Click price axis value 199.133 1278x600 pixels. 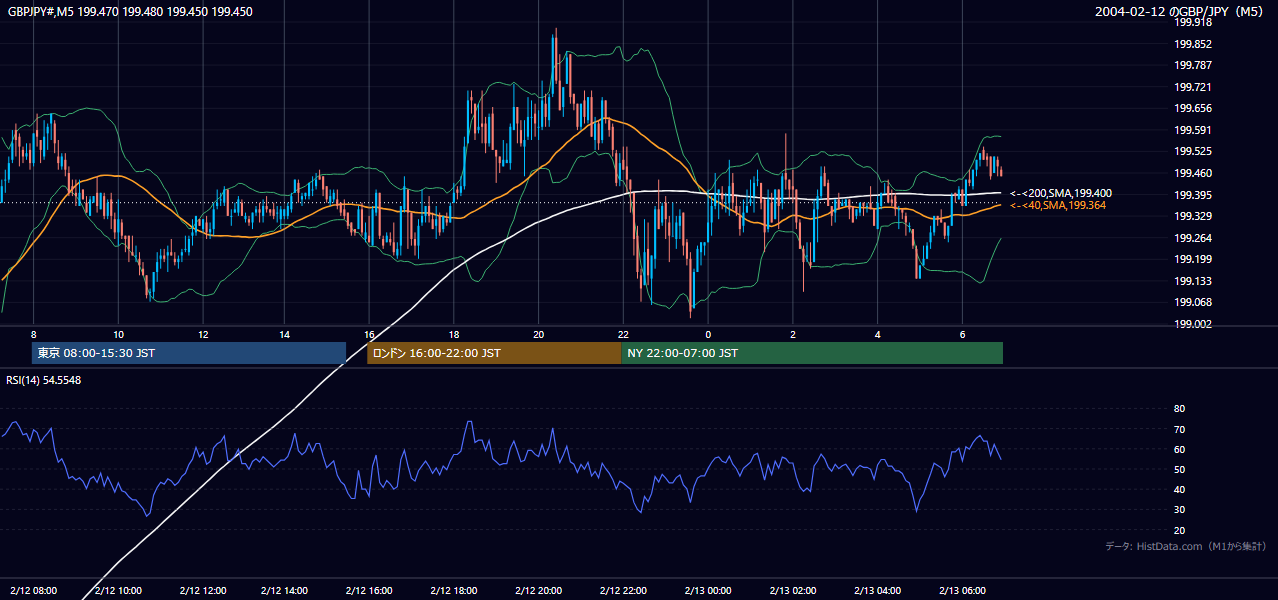[x=1192, y=281]
